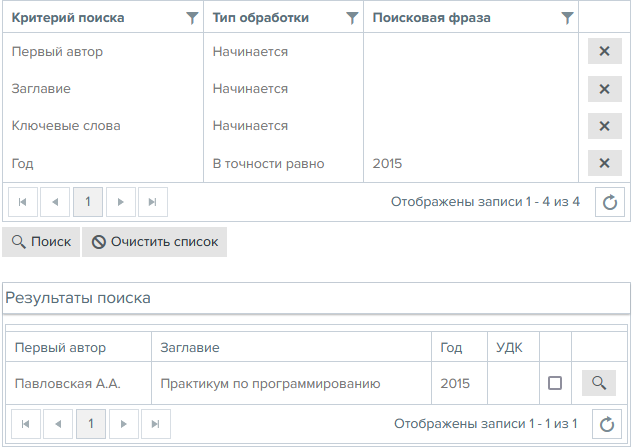The height and width of the screenshot is (448, 639).
Task: Refresh the search criteria grid
Action: [x=610, y=202]
